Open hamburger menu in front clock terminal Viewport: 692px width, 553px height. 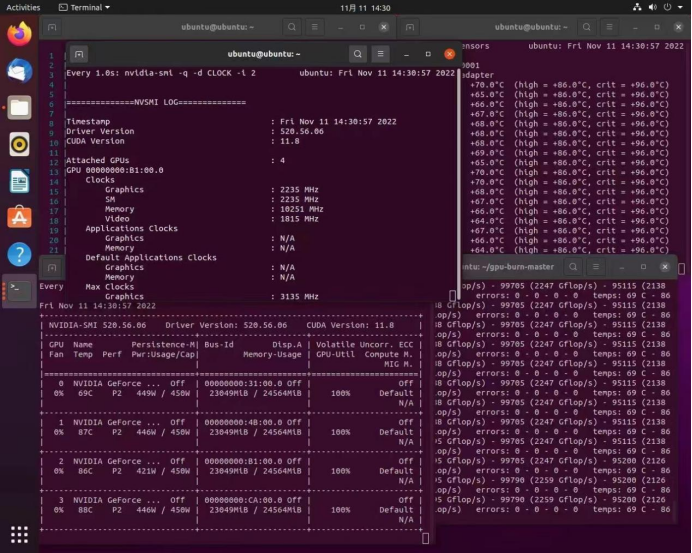click(x=380, y=54)
